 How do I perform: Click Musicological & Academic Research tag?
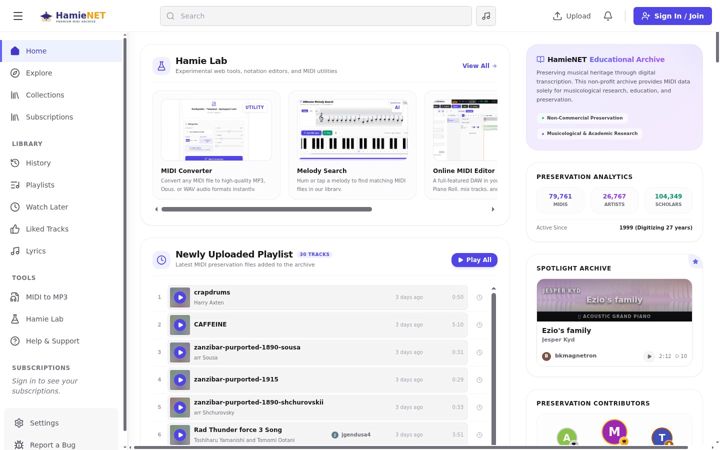coord(590,134)
